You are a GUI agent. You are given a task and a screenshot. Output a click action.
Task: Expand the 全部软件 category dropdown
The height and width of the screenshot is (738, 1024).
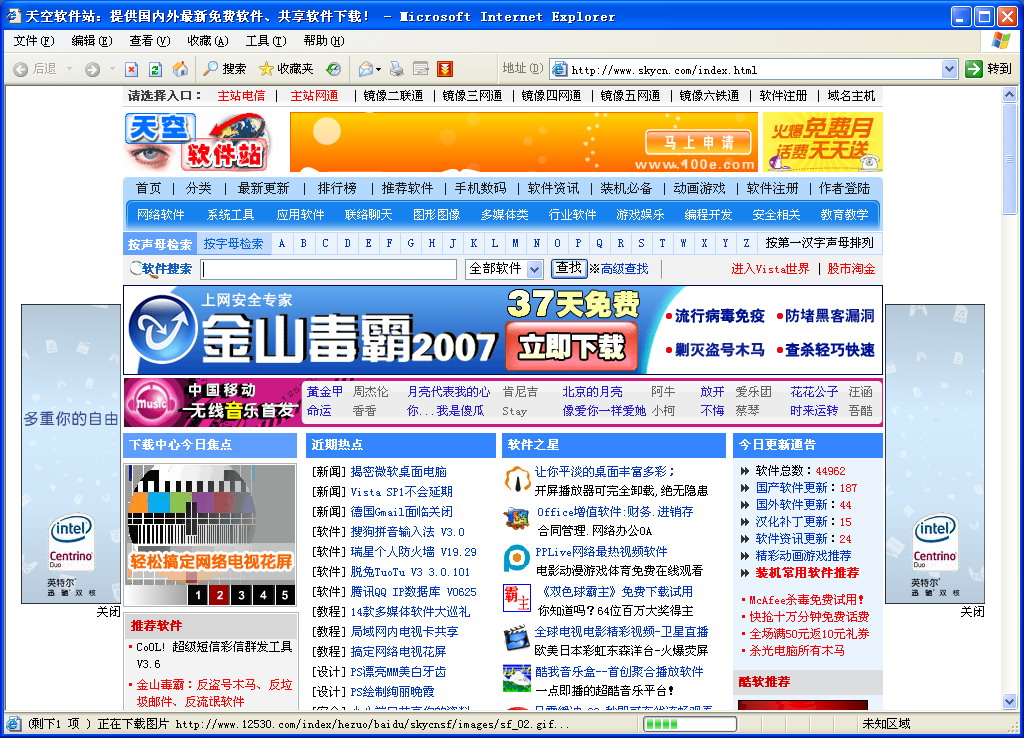tap(535, 269)
